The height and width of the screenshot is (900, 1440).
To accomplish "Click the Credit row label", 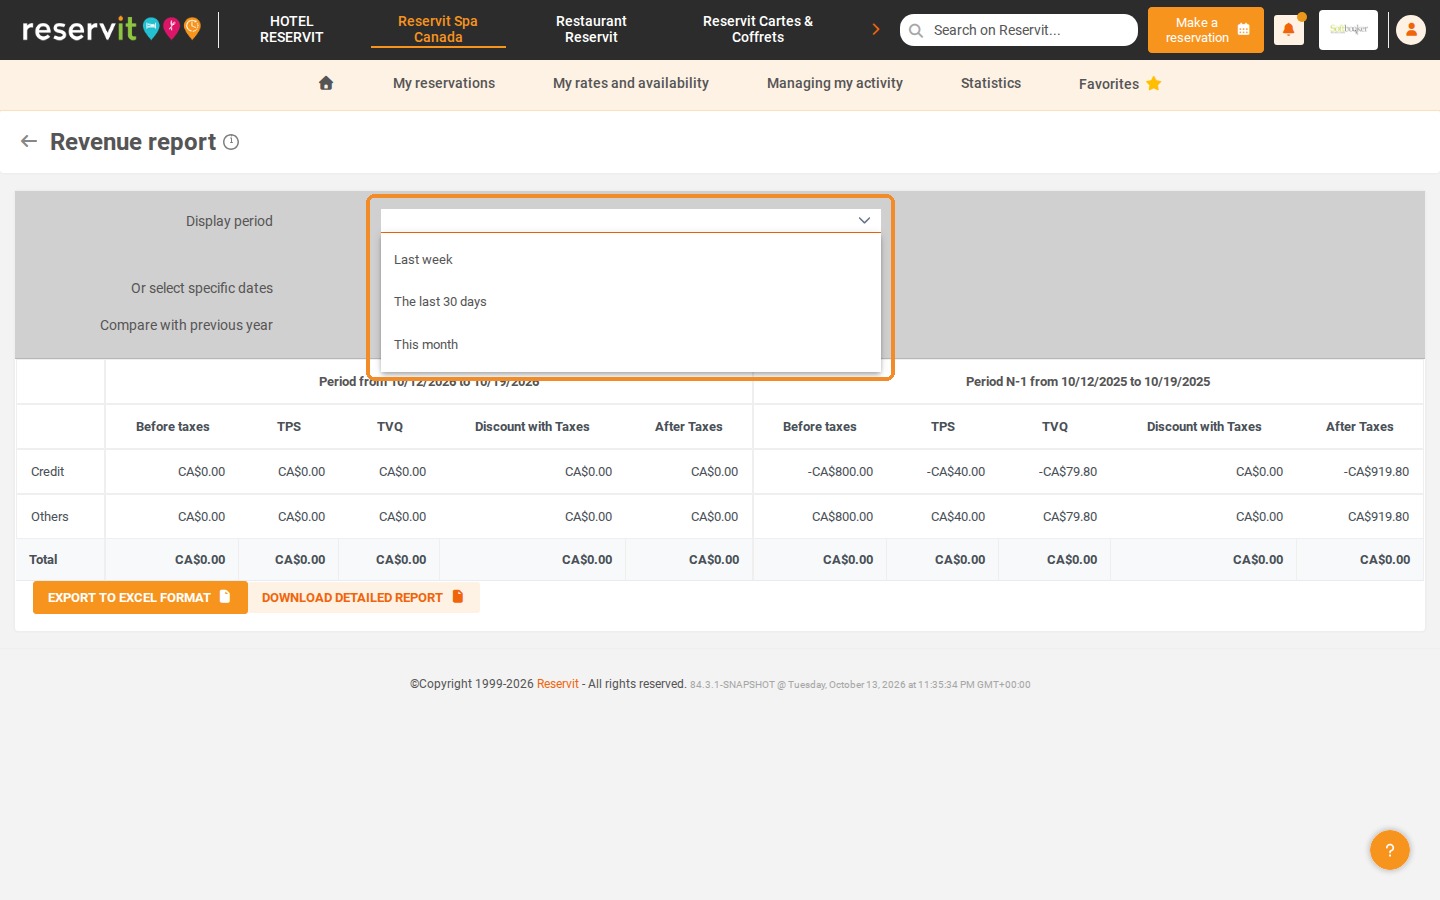I will [x=48, y=472].
